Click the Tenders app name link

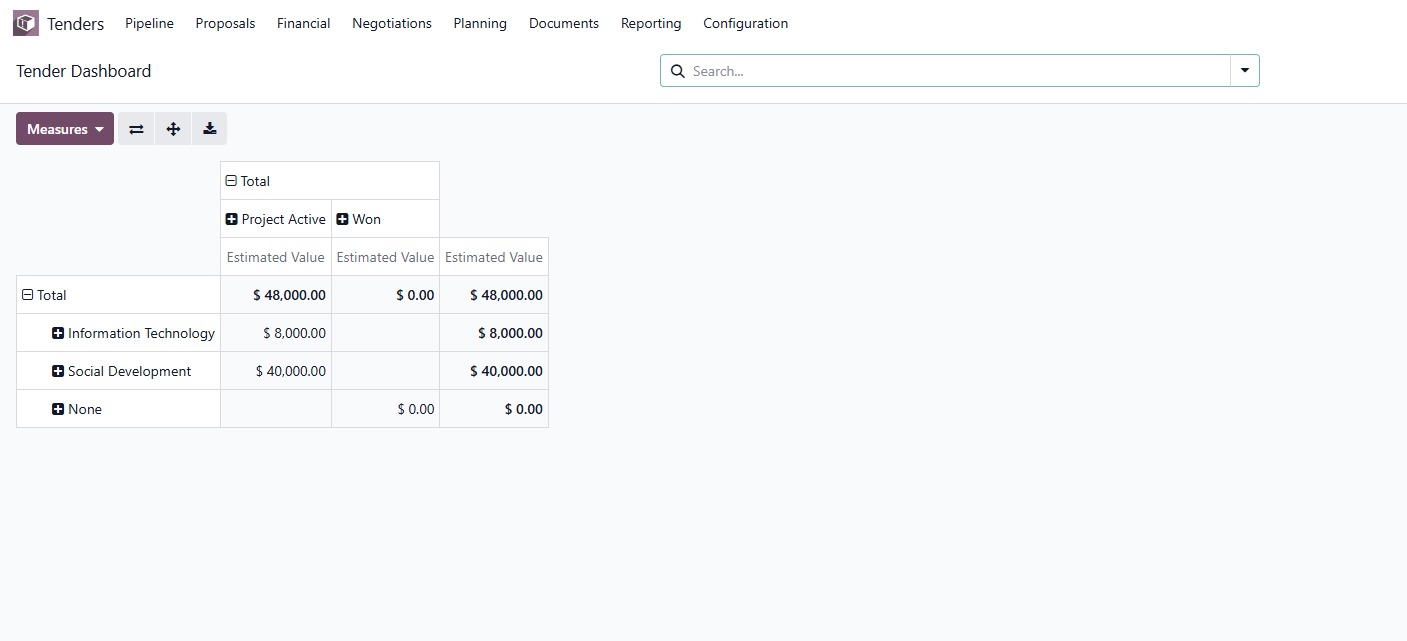[x=75, y=23]
